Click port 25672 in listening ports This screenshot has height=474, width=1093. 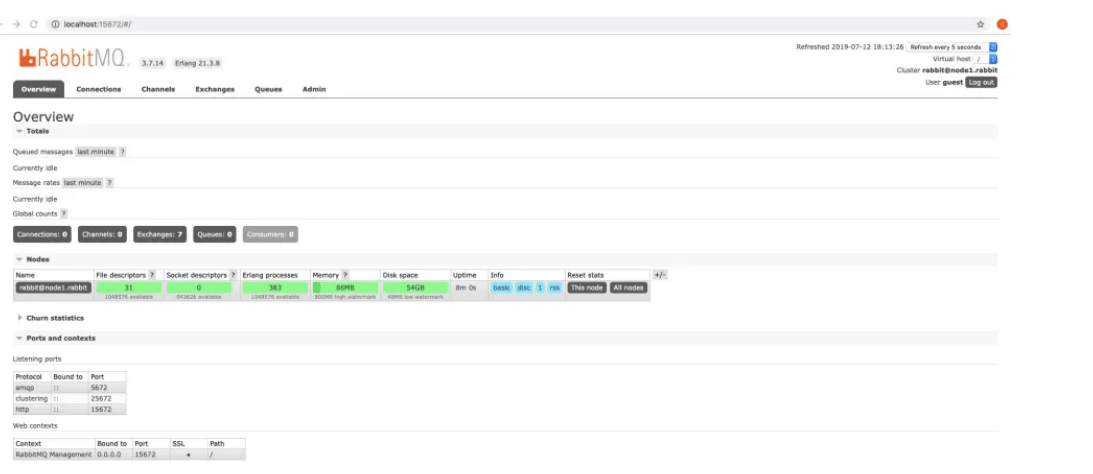point(107,399)
